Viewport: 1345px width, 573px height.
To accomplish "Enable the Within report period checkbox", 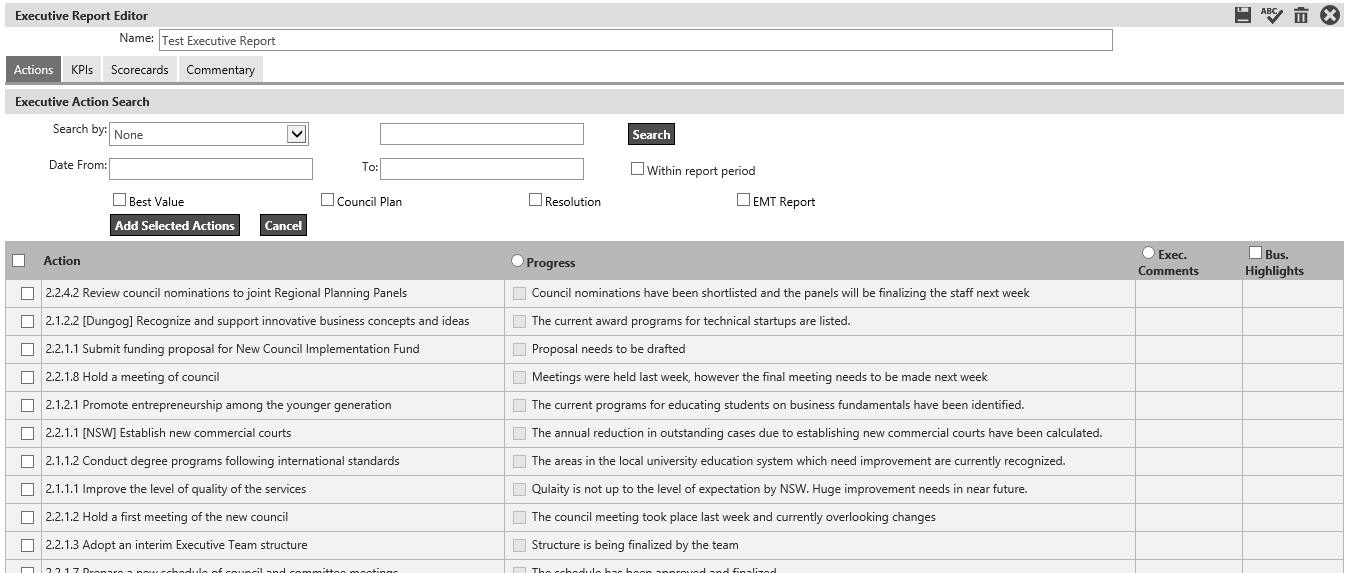I will coord(637,169).
